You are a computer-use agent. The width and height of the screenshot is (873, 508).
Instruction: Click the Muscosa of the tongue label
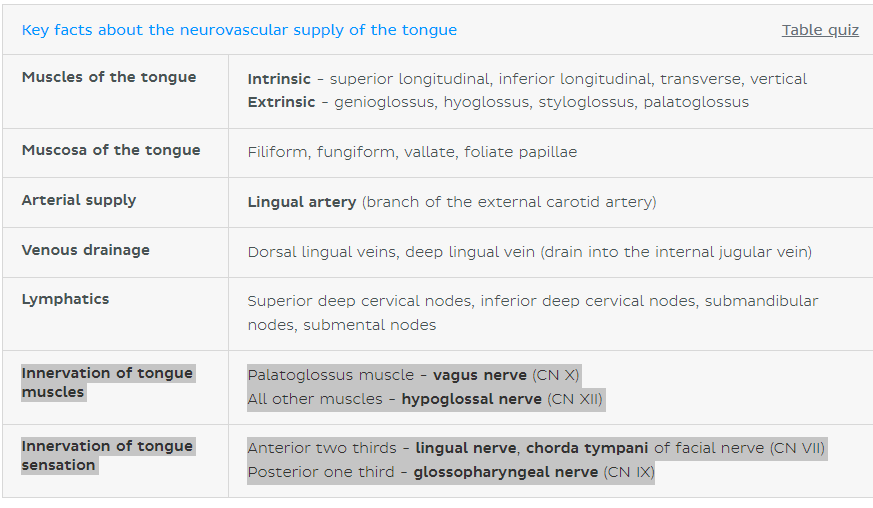[111, 150]
